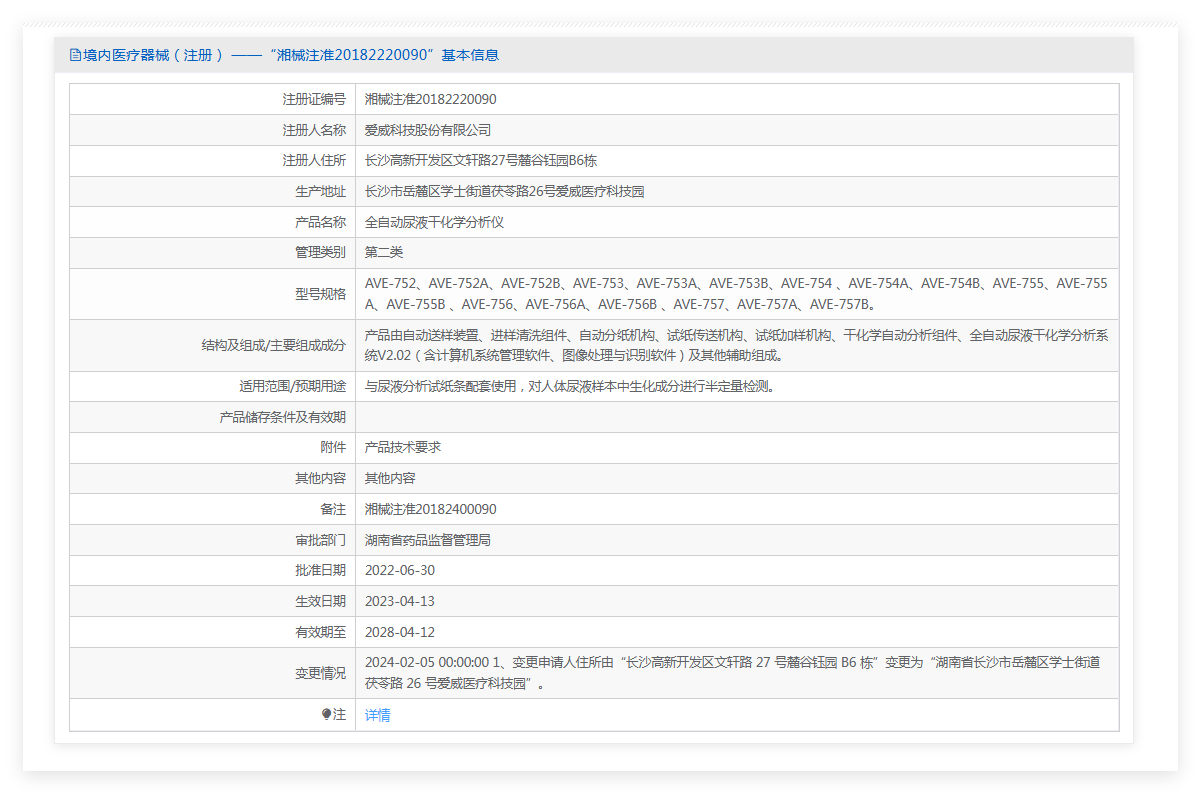
Task: Select 其他内容 value cell
Action: click(x=737, y=478)
